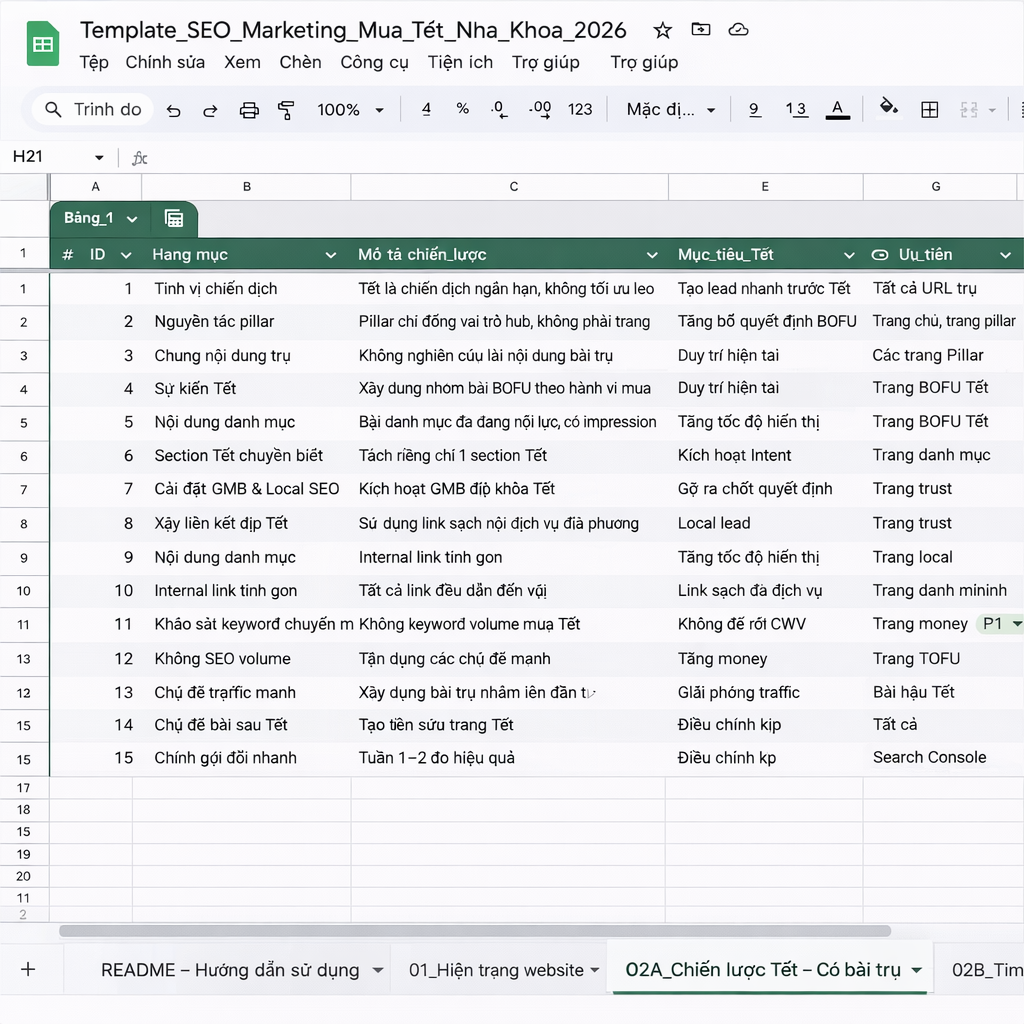Open Mô tả chiến_lược column dropdown

(x=652, y=255)
